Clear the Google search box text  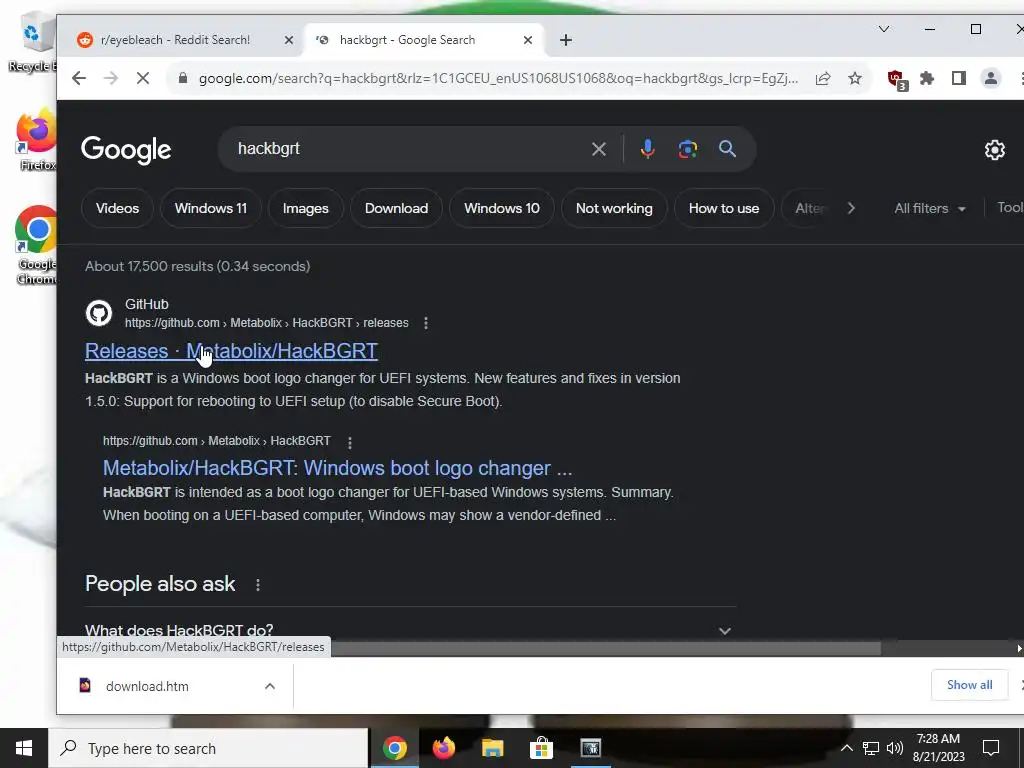point(599,149)
